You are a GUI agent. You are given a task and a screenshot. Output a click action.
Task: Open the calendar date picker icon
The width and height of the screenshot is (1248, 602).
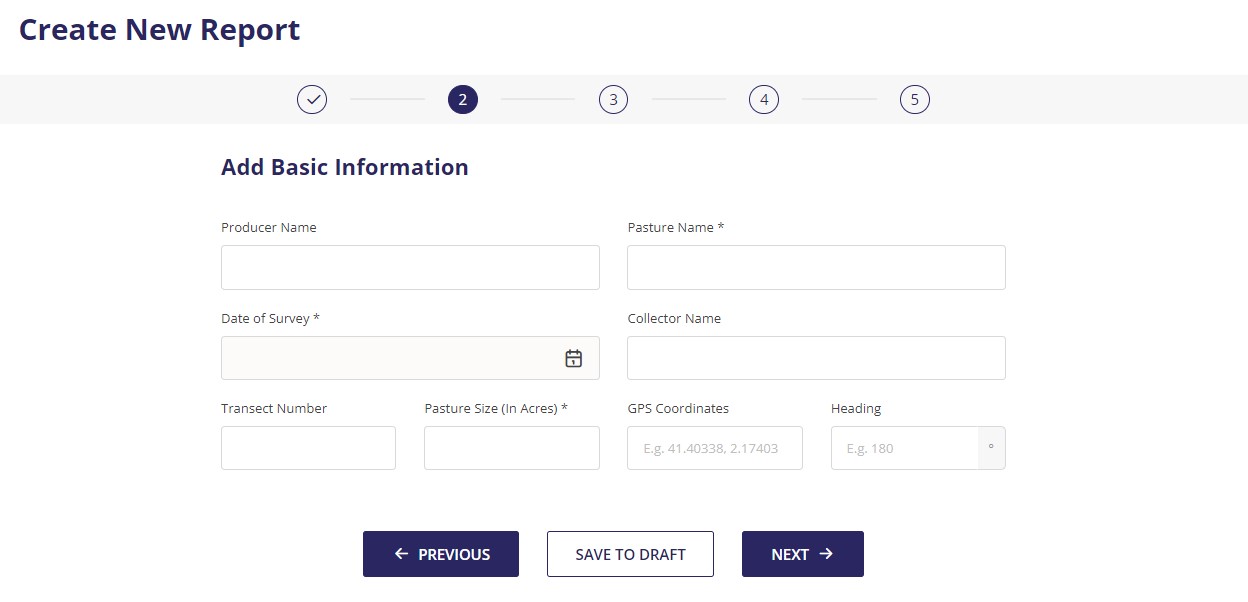(573, 358)
